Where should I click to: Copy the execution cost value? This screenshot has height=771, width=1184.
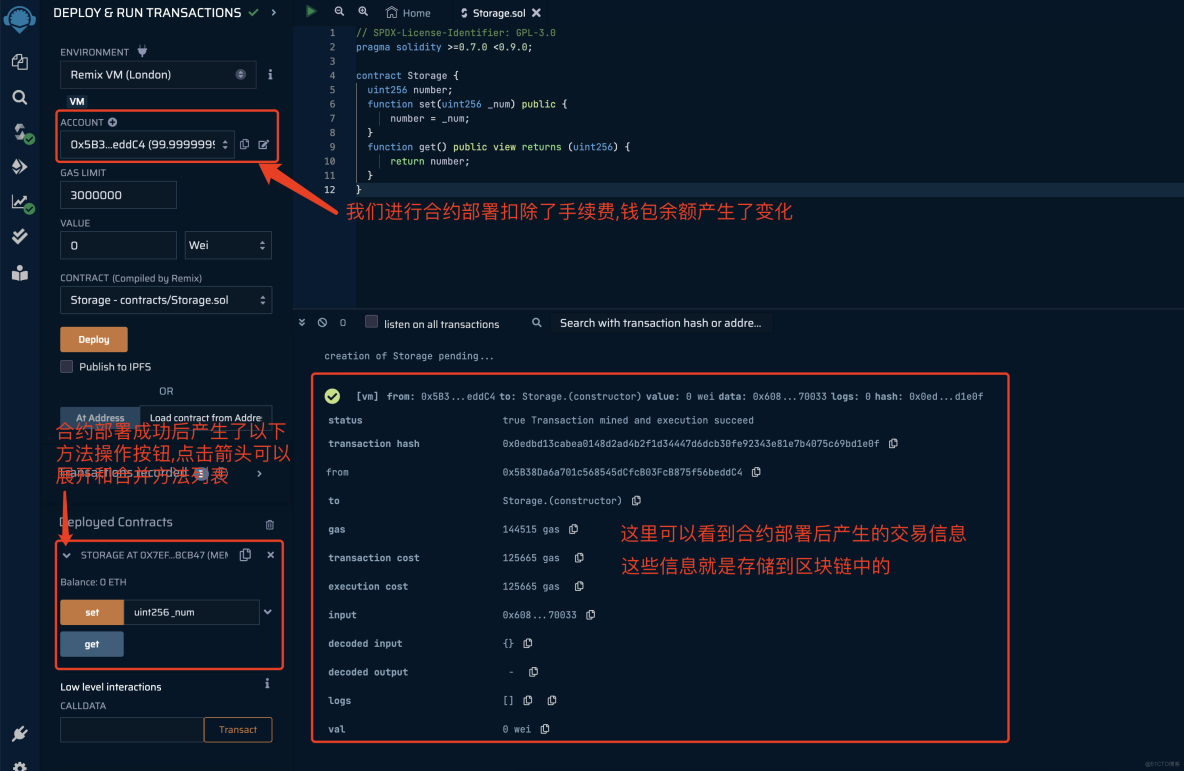[579, 586]
